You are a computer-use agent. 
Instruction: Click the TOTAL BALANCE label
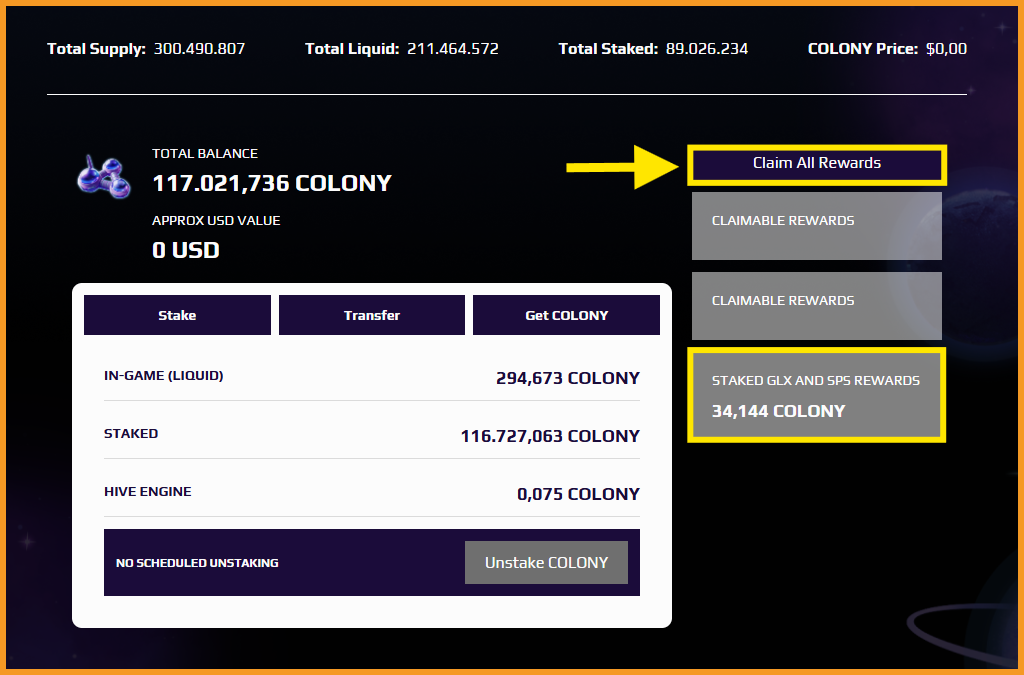(x=205, y=153)
